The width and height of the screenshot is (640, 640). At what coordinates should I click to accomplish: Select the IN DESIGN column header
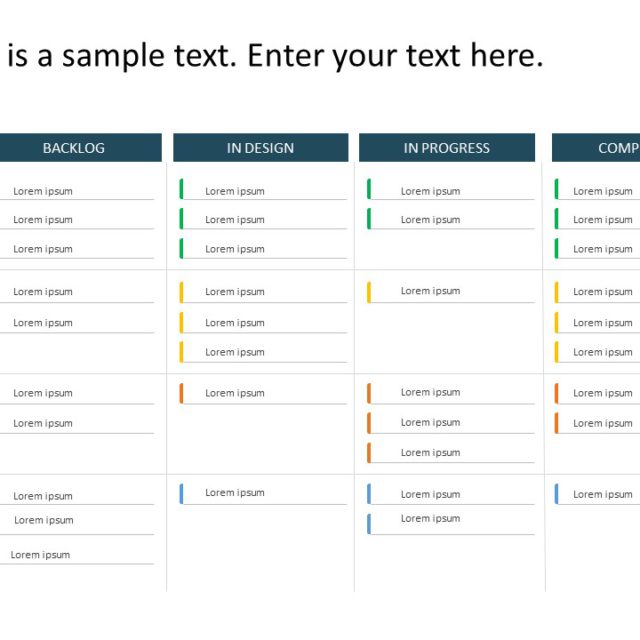pos(260,148)
